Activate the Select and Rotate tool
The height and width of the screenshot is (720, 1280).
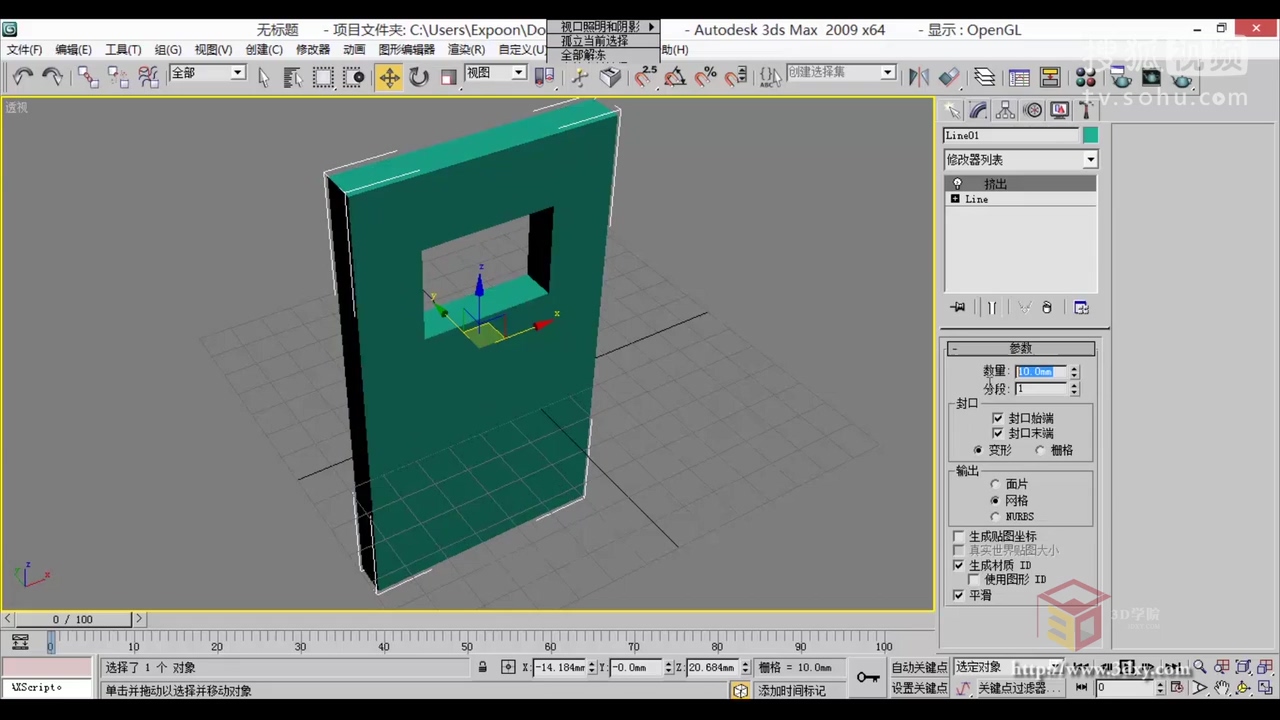click(418, 77)
